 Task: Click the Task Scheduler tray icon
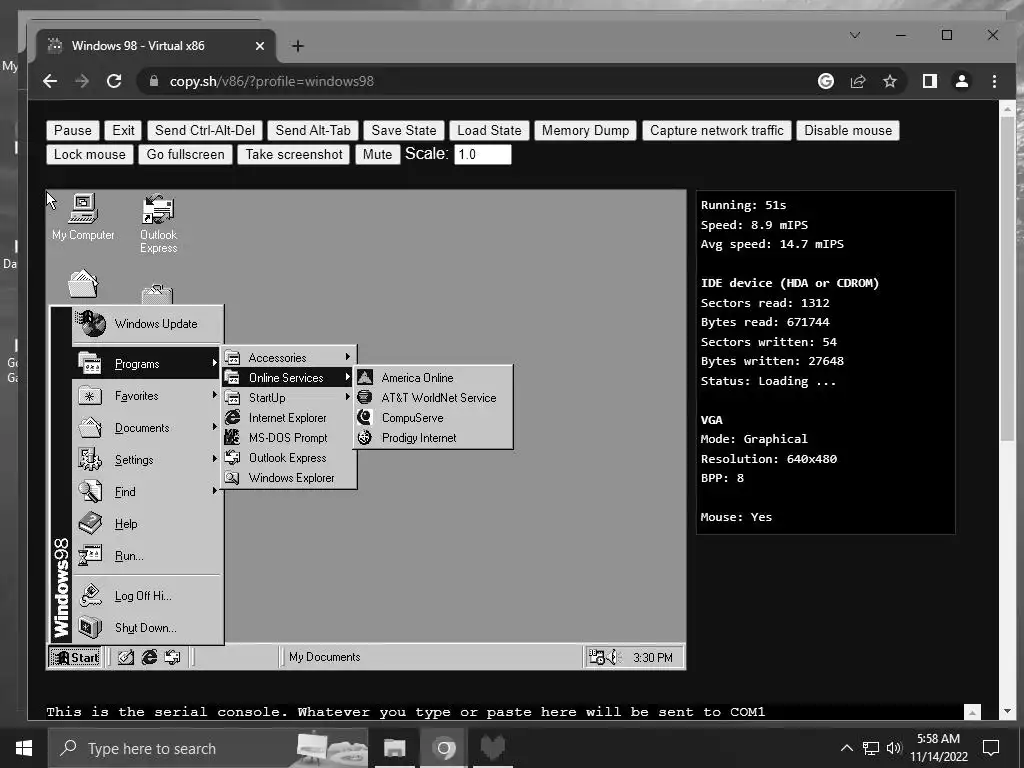pos(596,657)
